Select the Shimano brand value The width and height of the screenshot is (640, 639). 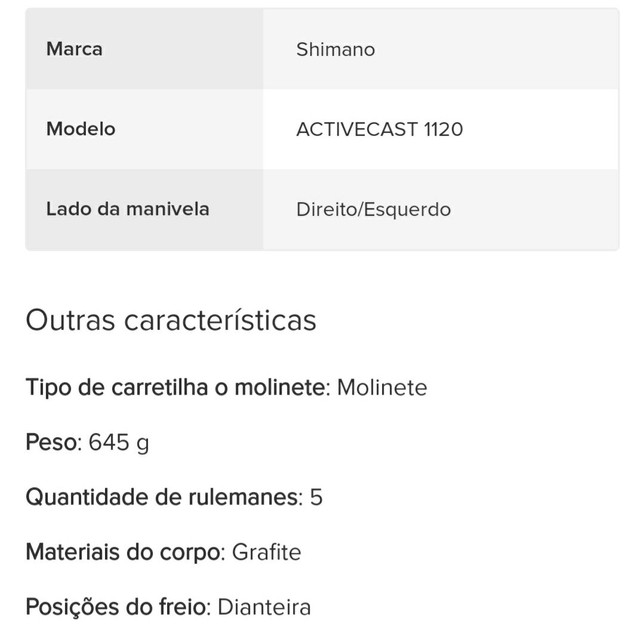tap(336, 50)
